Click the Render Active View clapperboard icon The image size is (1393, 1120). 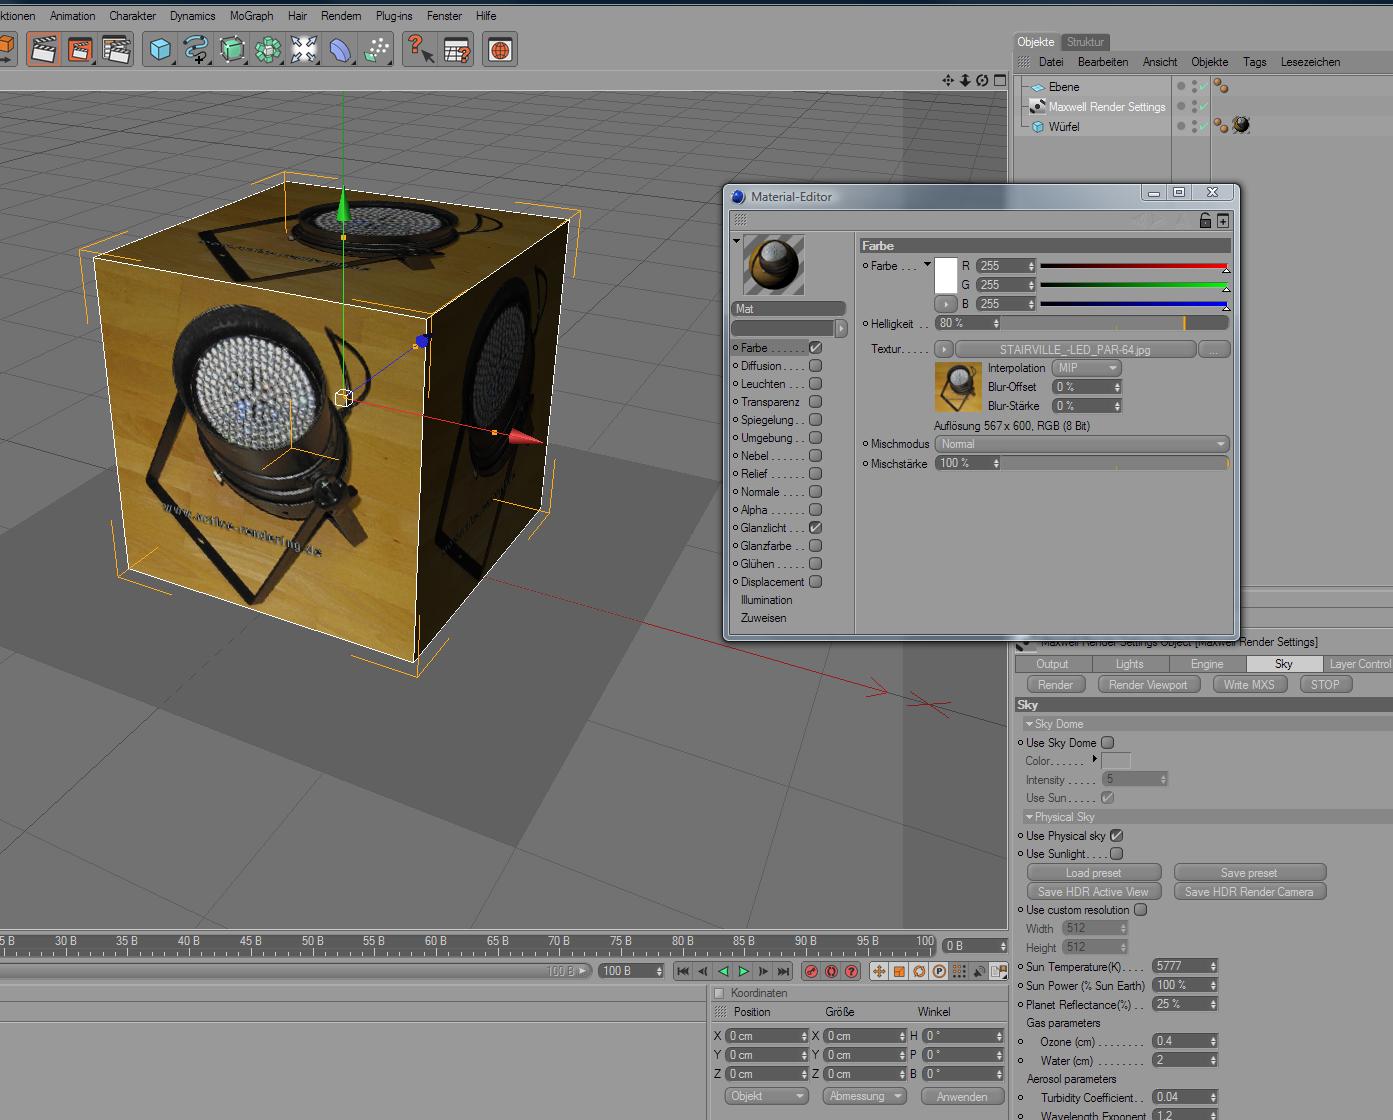[43, 49]
